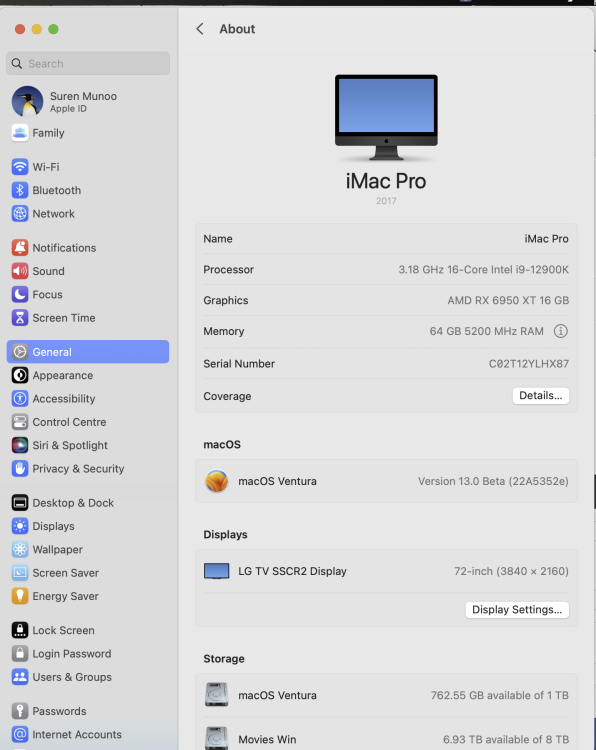Open Login Password lock icon
The height and width of the screenshot is (750, 596).
[20, 653]
